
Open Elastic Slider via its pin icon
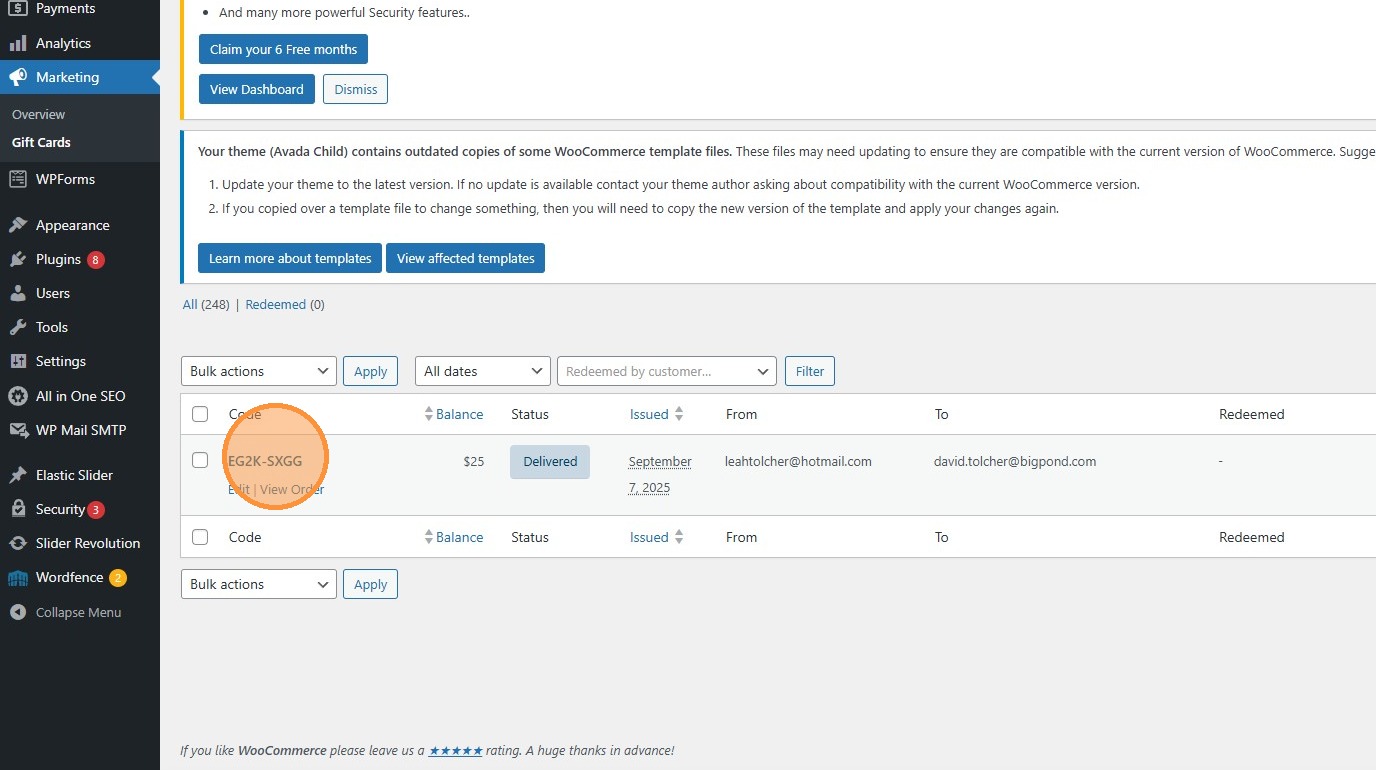point(17,475)
